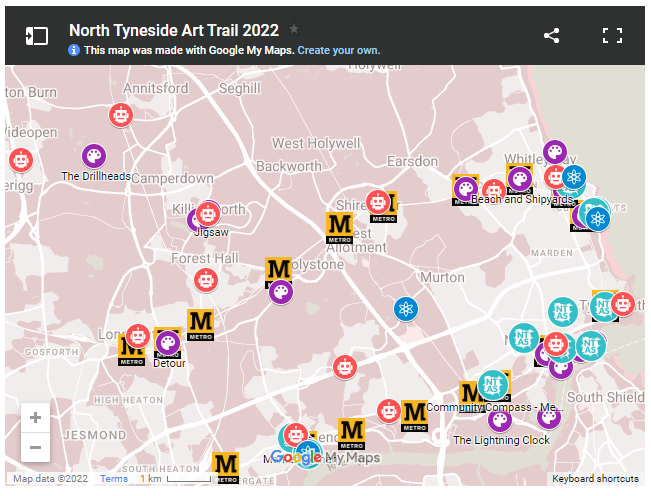Zoom in with the plus button

coord(35,418)
